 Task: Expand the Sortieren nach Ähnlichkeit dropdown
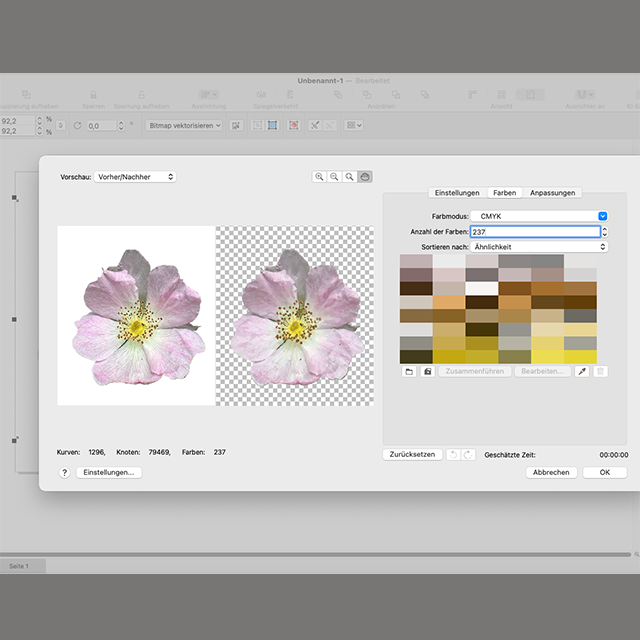[540, 246]
